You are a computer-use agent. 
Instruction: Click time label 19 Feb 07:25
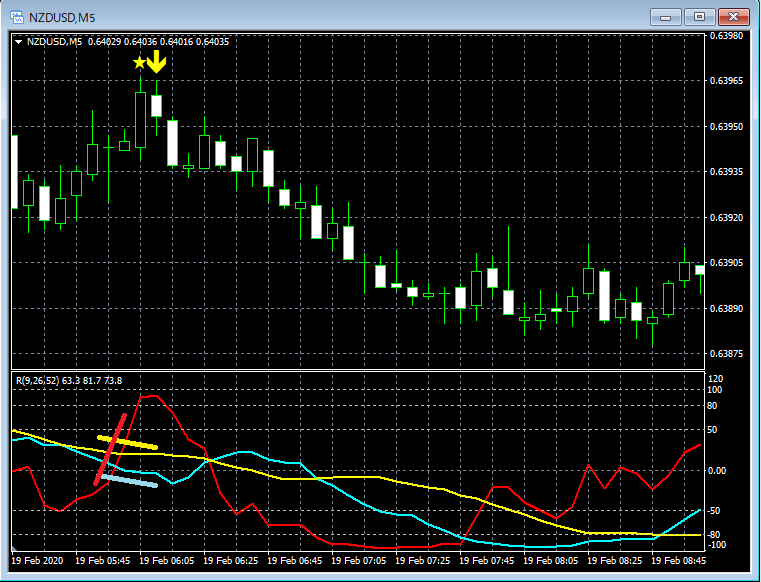pos(423,561)
